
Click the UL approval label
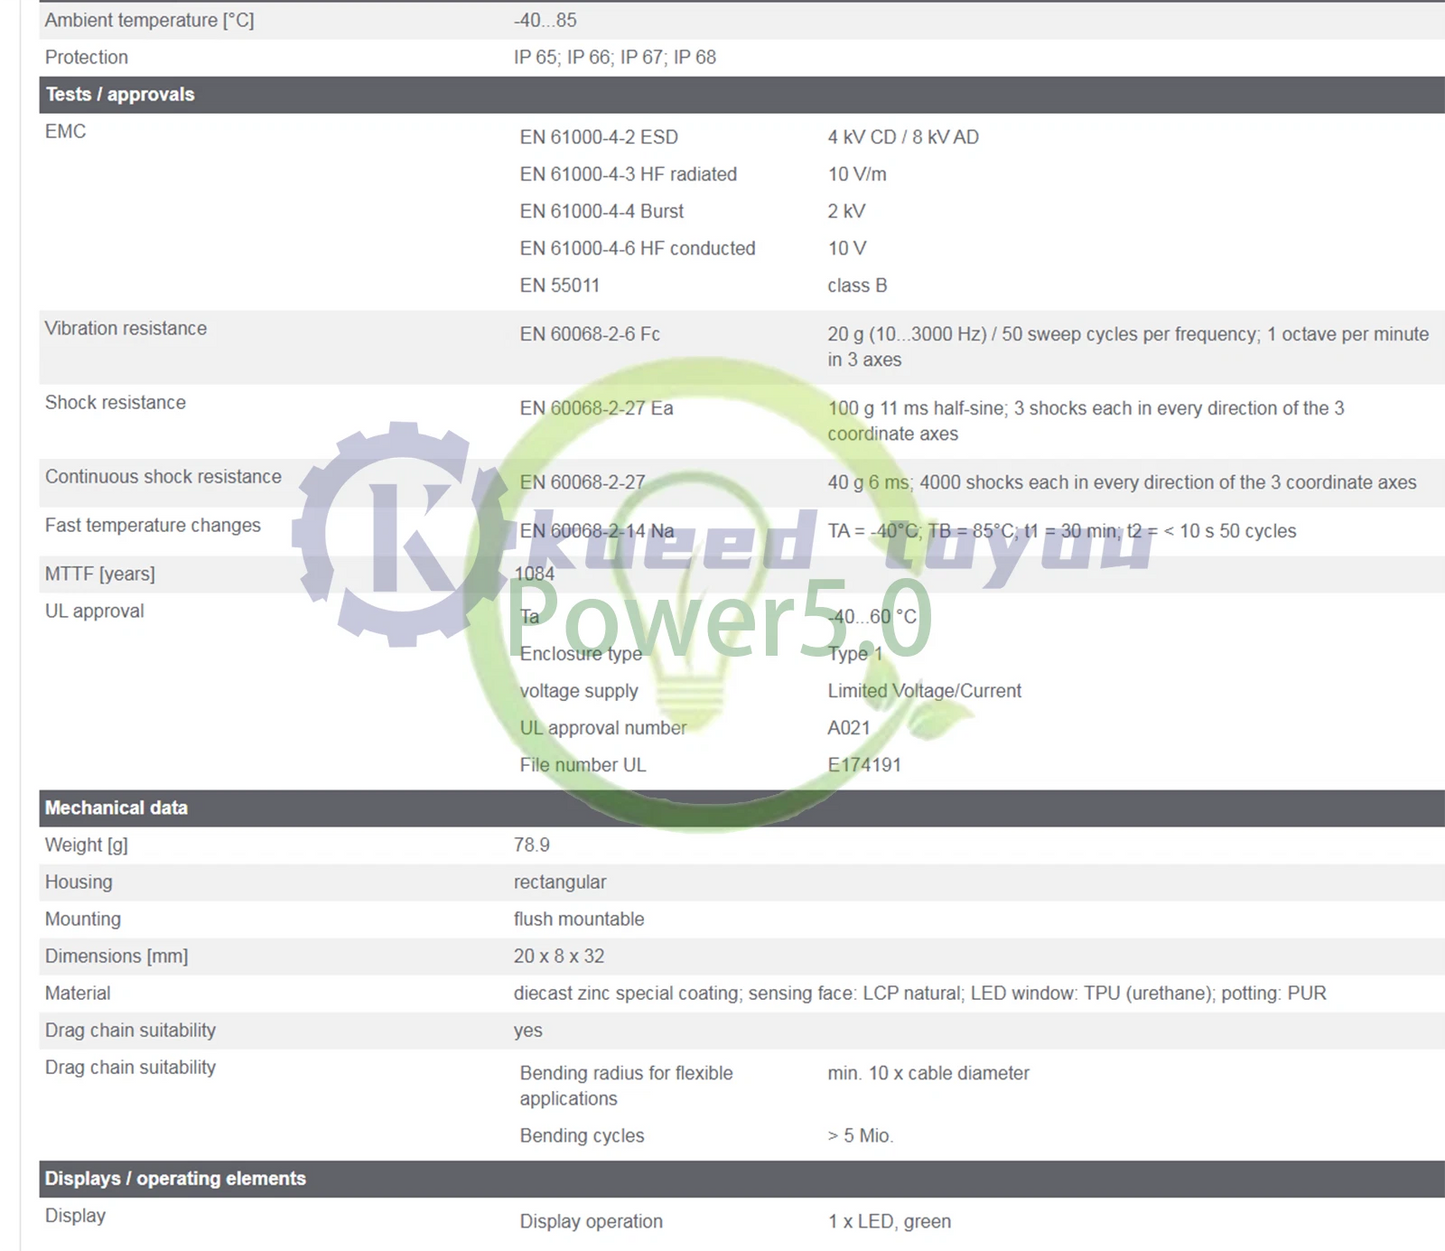pos(94,611)
